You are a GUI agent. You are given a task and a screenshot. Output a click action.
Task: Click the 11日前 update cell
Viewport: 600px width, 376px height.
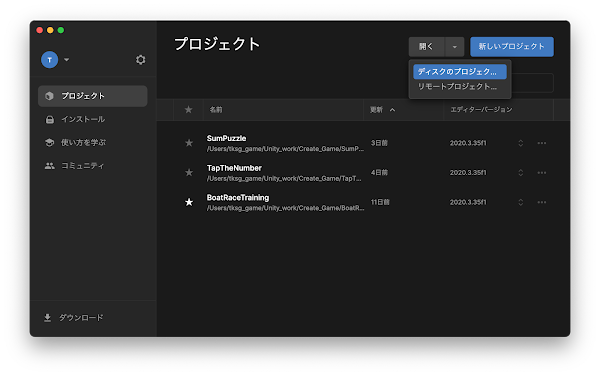(380, 202)
